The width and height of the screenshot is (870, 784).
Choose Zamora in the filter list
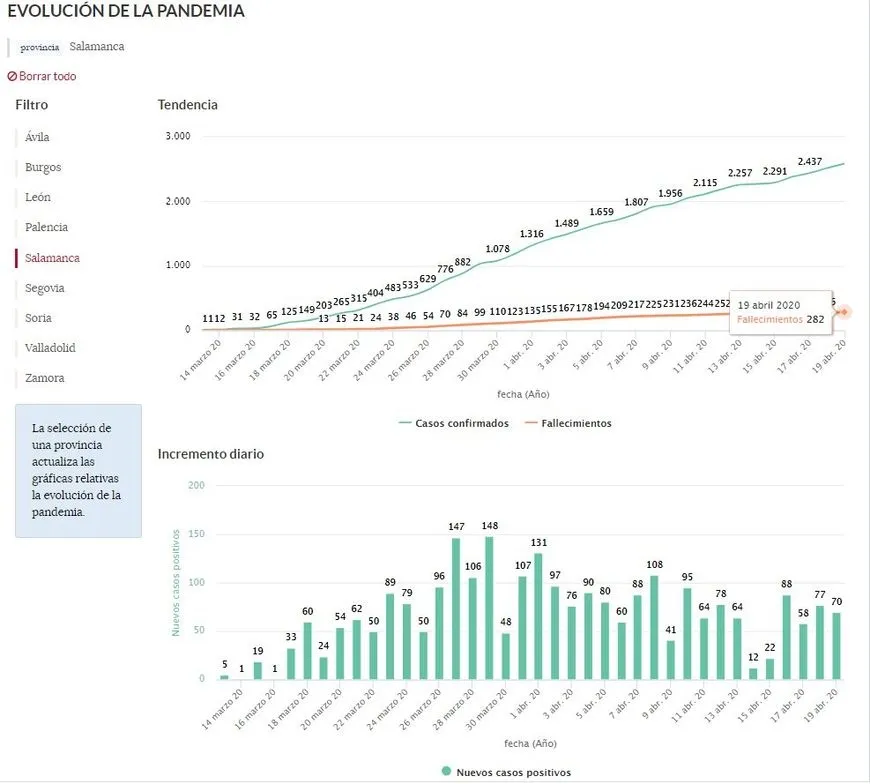coord(44,378)
